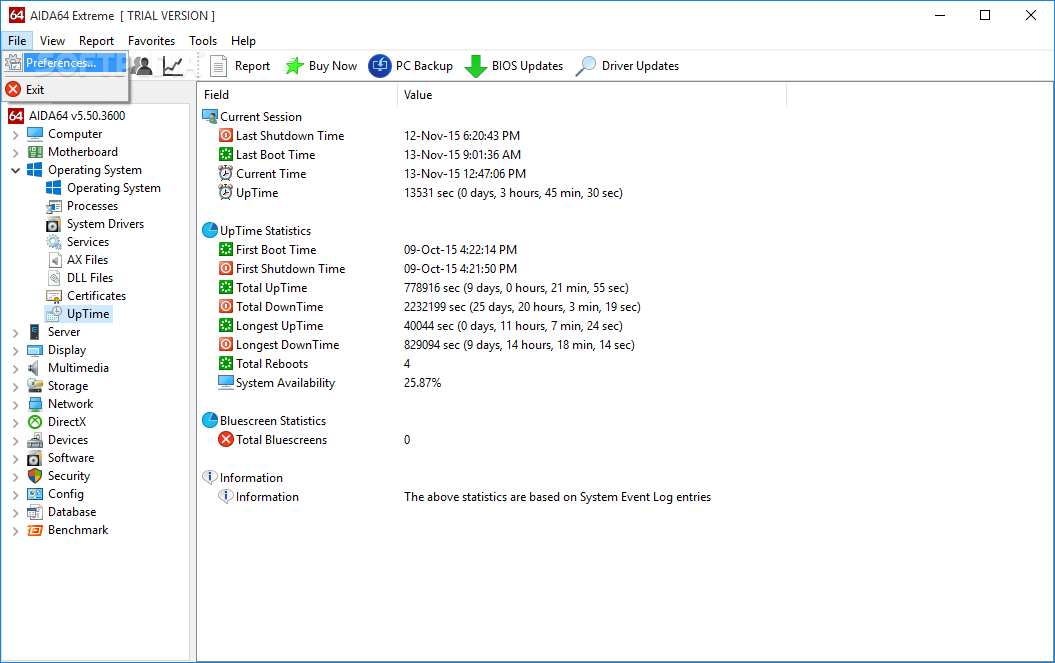Select the UpTime tree item

(x=79, y=314)
